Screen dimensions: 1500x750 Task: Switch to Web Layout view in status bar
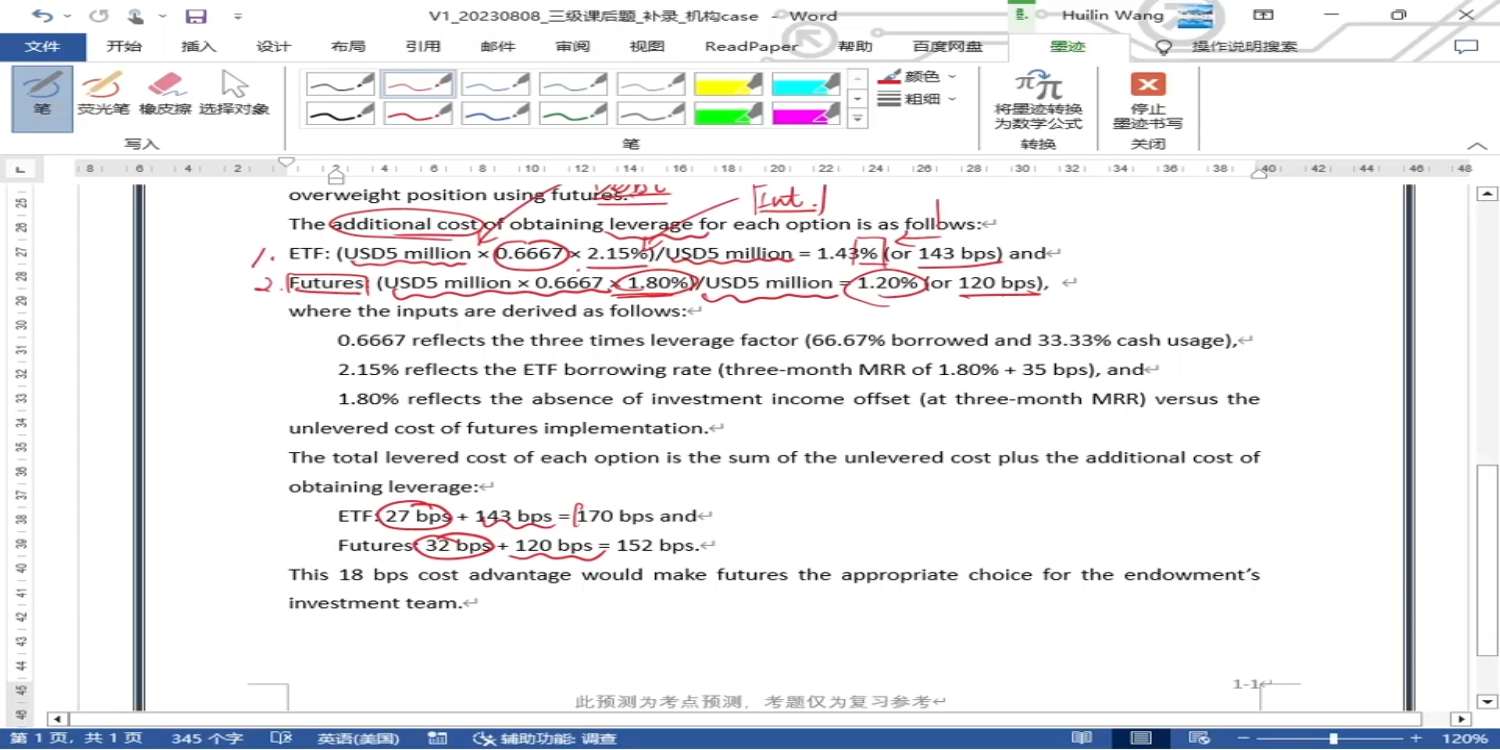tap(1199, 738)
